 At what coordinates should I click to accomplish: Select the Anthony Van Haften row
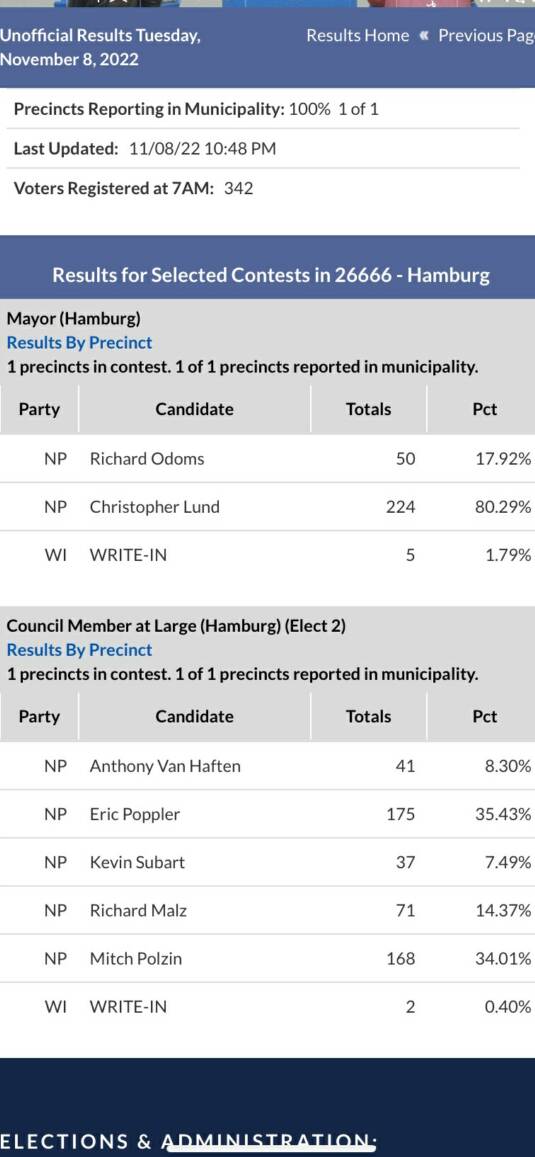click(267, 766)
